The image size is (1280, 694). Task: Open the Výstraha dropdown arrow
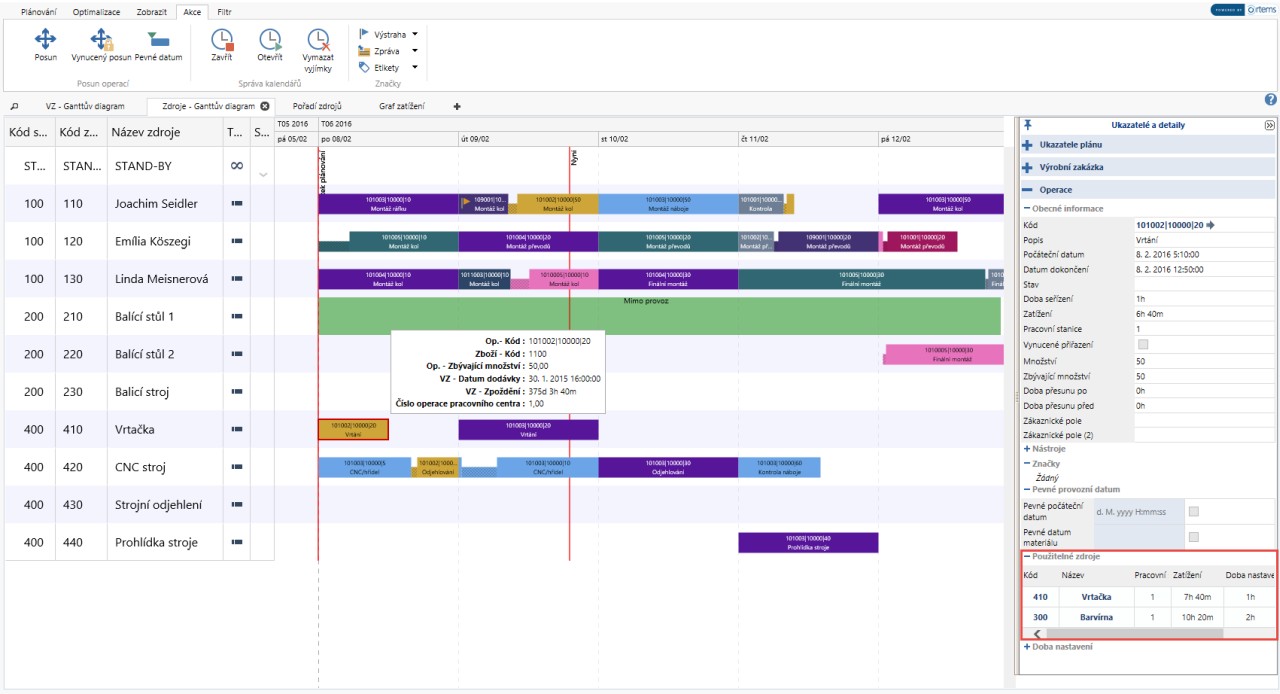coord(415,33)
